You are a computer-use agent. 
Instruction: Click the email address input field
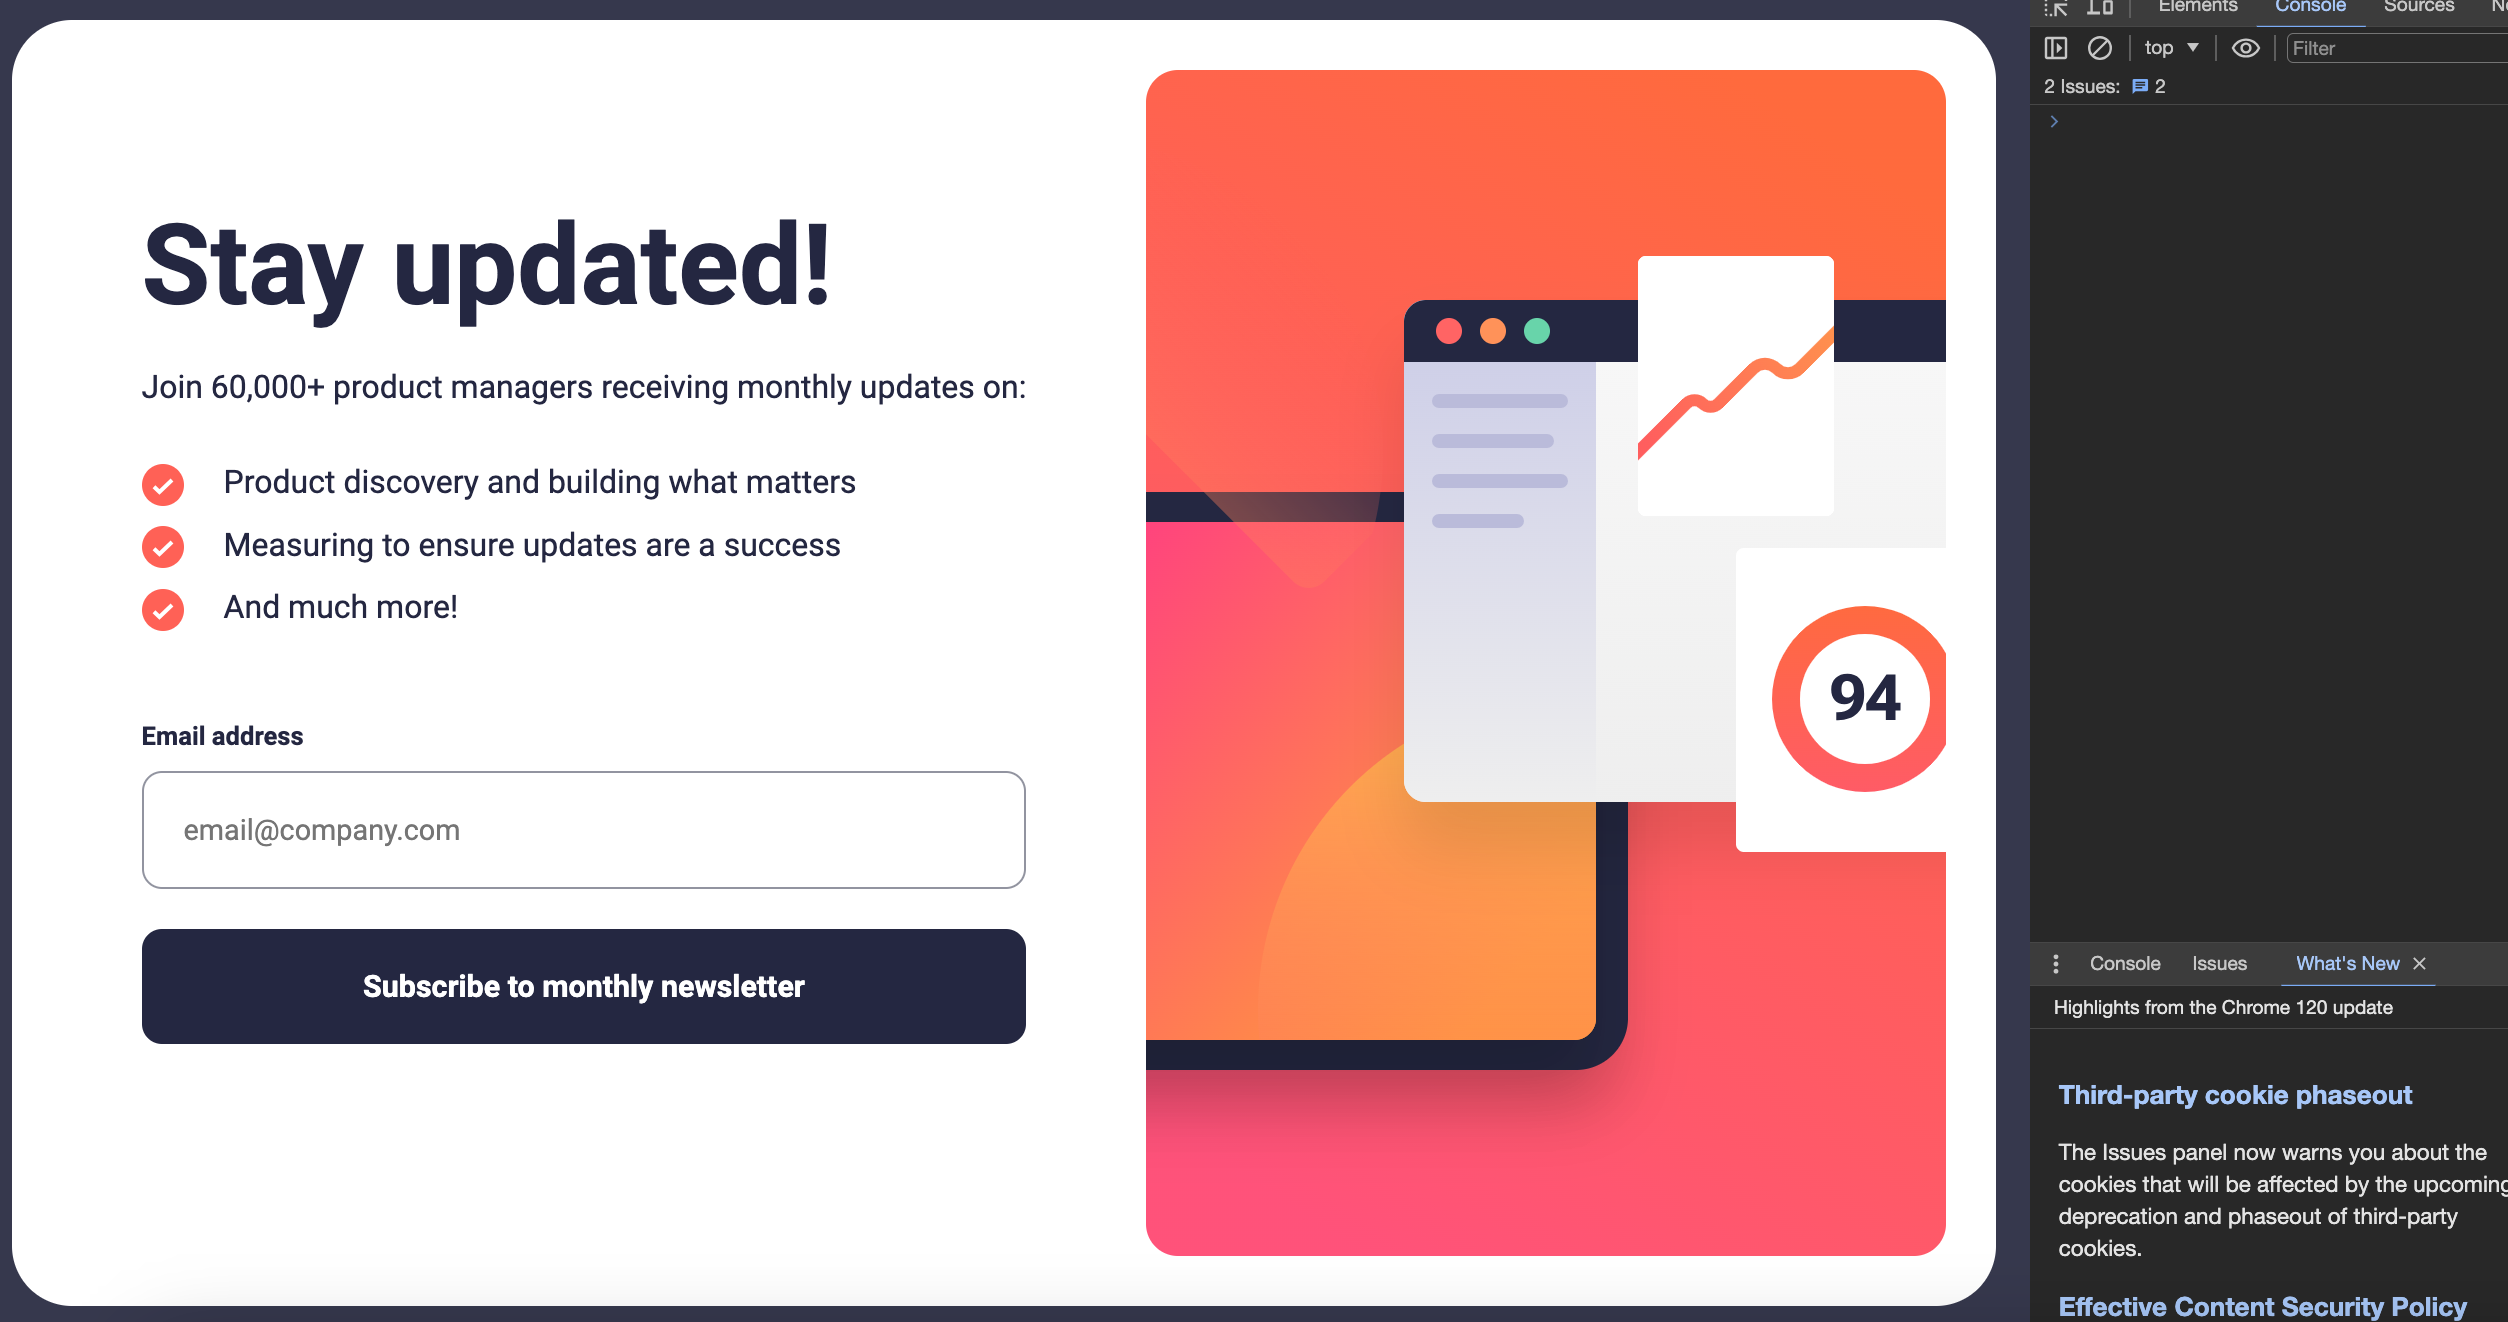pos(584,828)
